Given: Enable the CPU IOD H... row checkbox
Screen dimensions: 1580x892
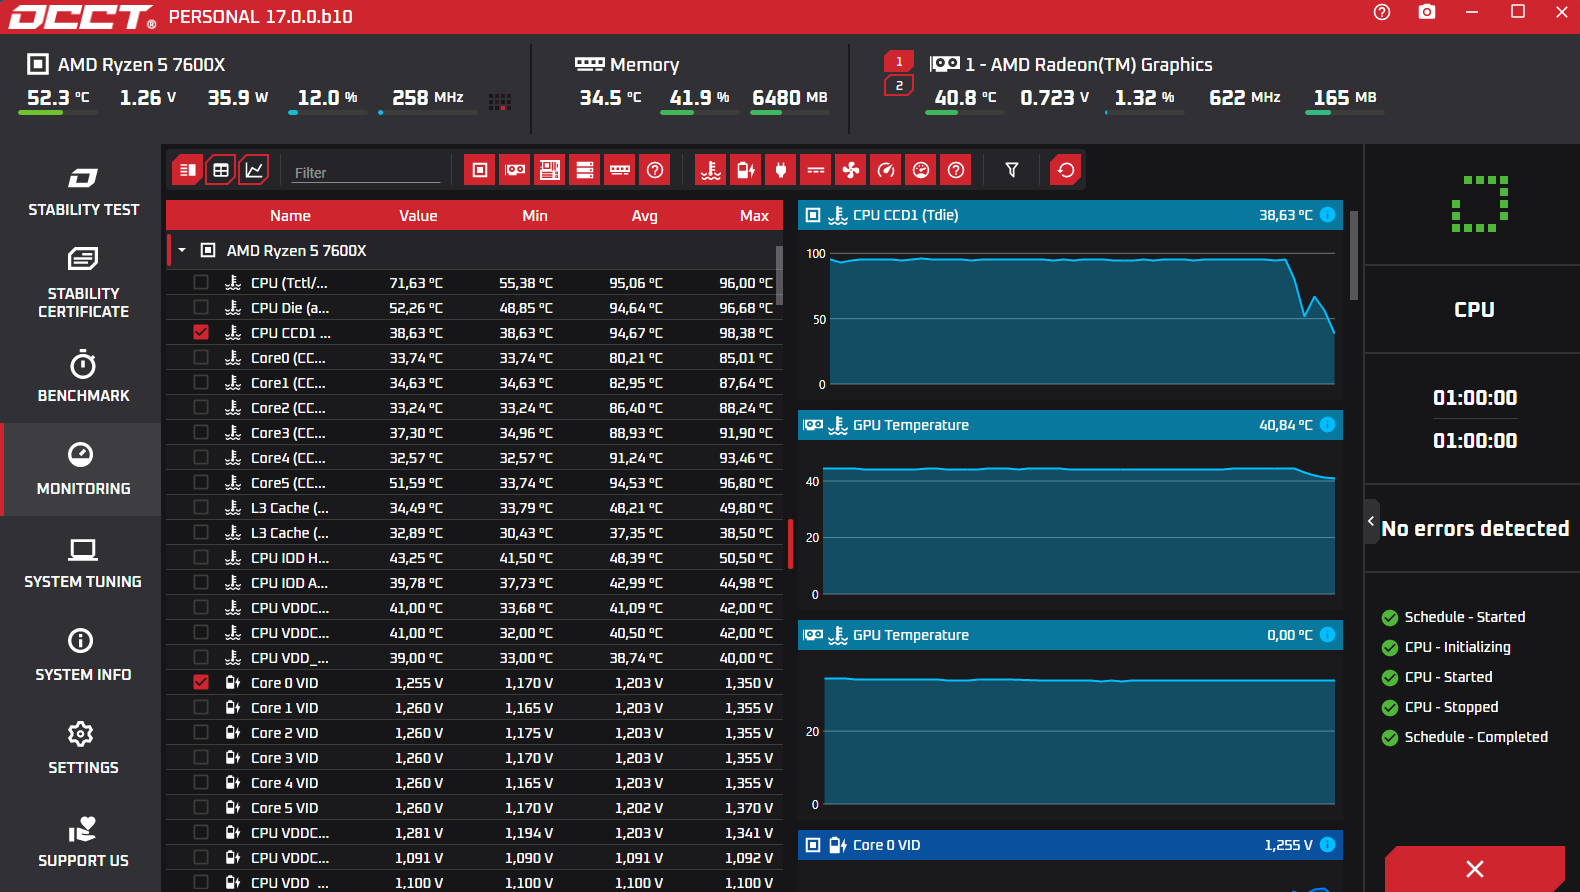Looking at the screenshot, I should coord(201,558).
